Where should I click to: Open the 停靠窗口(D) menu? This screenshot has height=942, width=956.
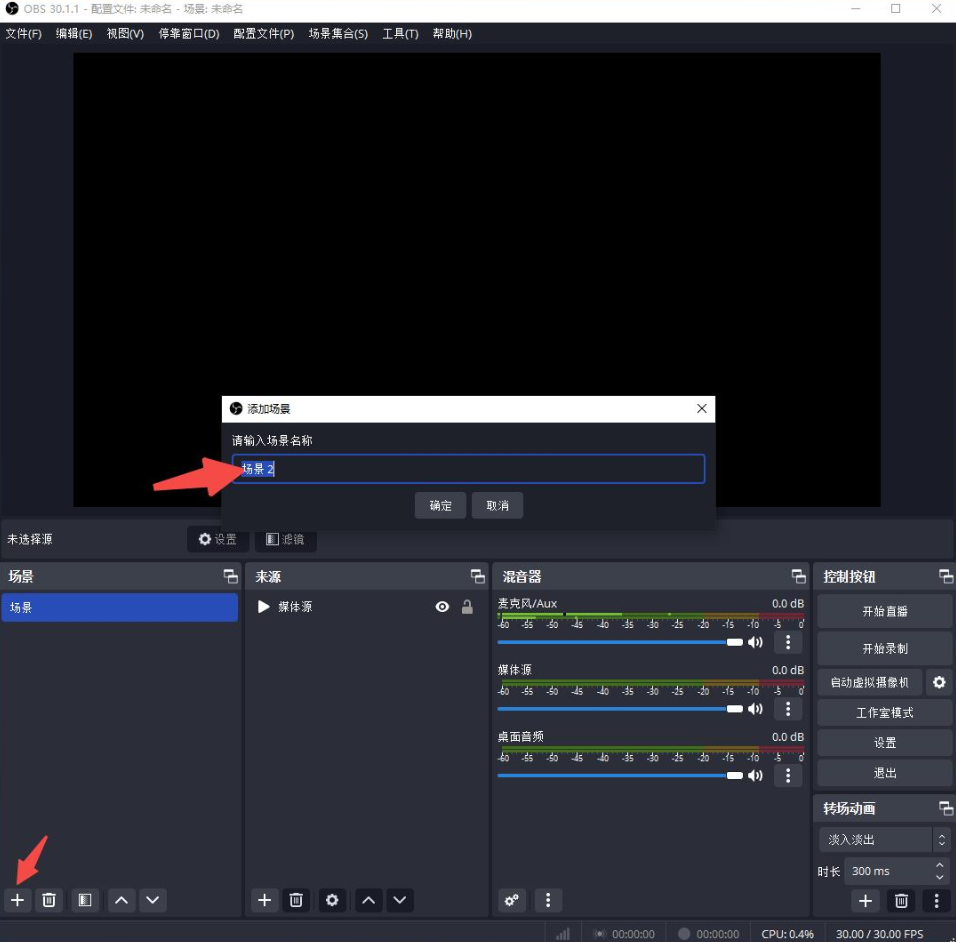coord(189,34)
